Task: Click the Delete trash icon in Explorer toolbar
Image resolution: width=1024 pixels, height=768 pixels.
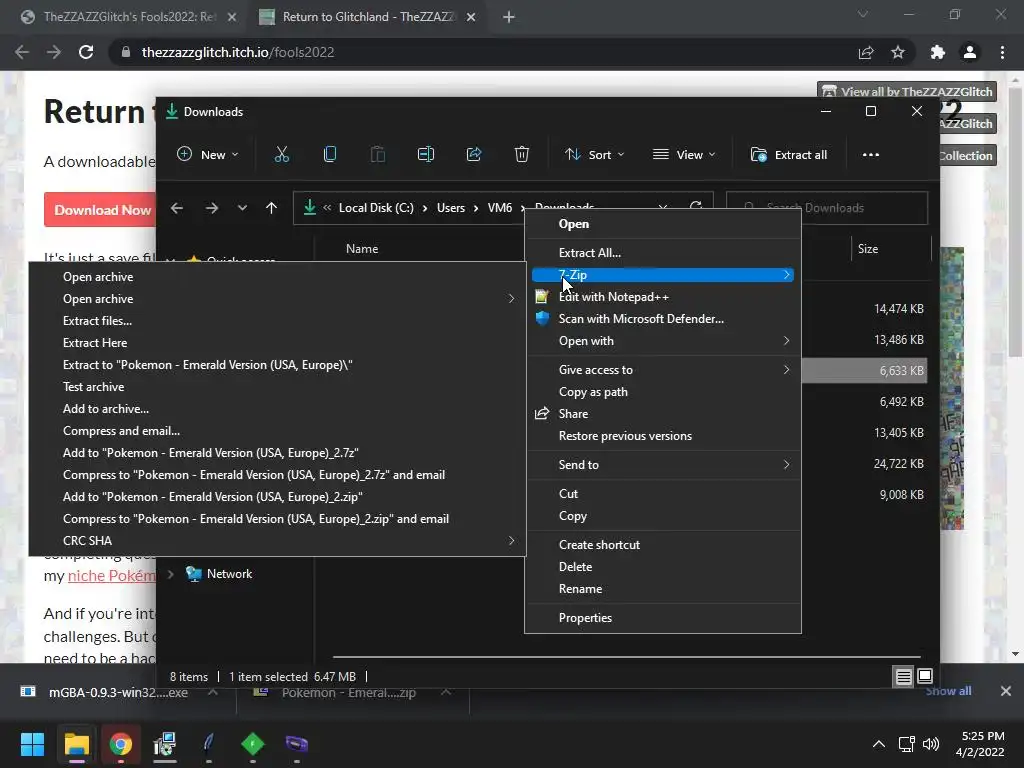Action: click(521, 155)
